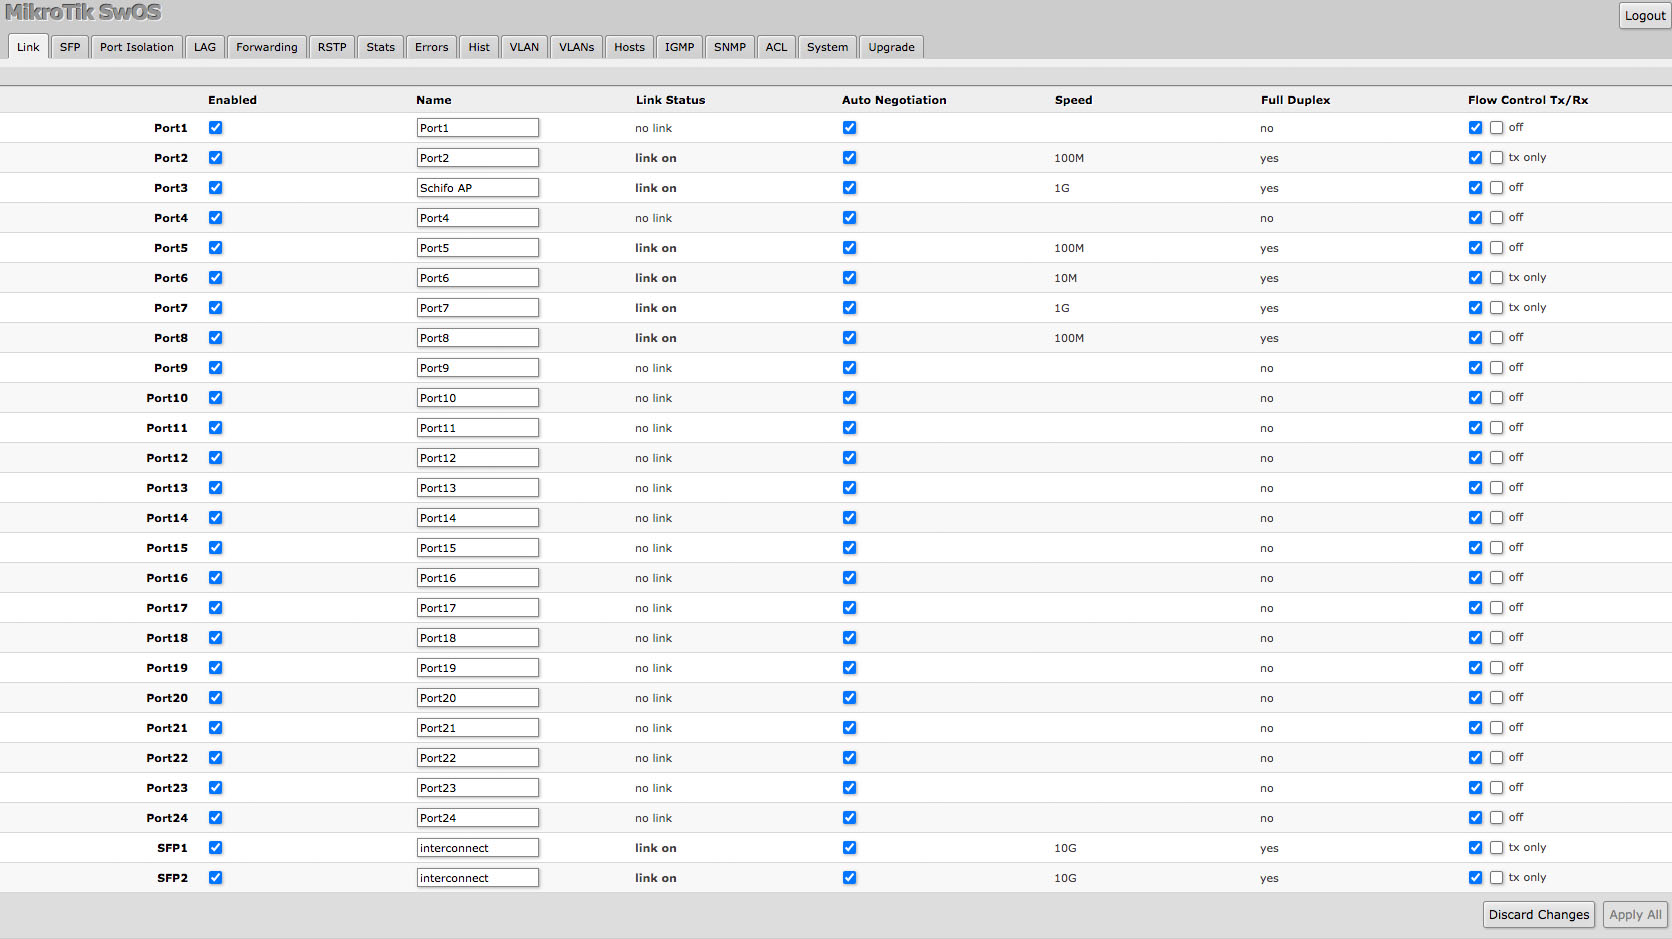Open the System tab
This screenshot has height=939, width=1672.
[828, 47]
